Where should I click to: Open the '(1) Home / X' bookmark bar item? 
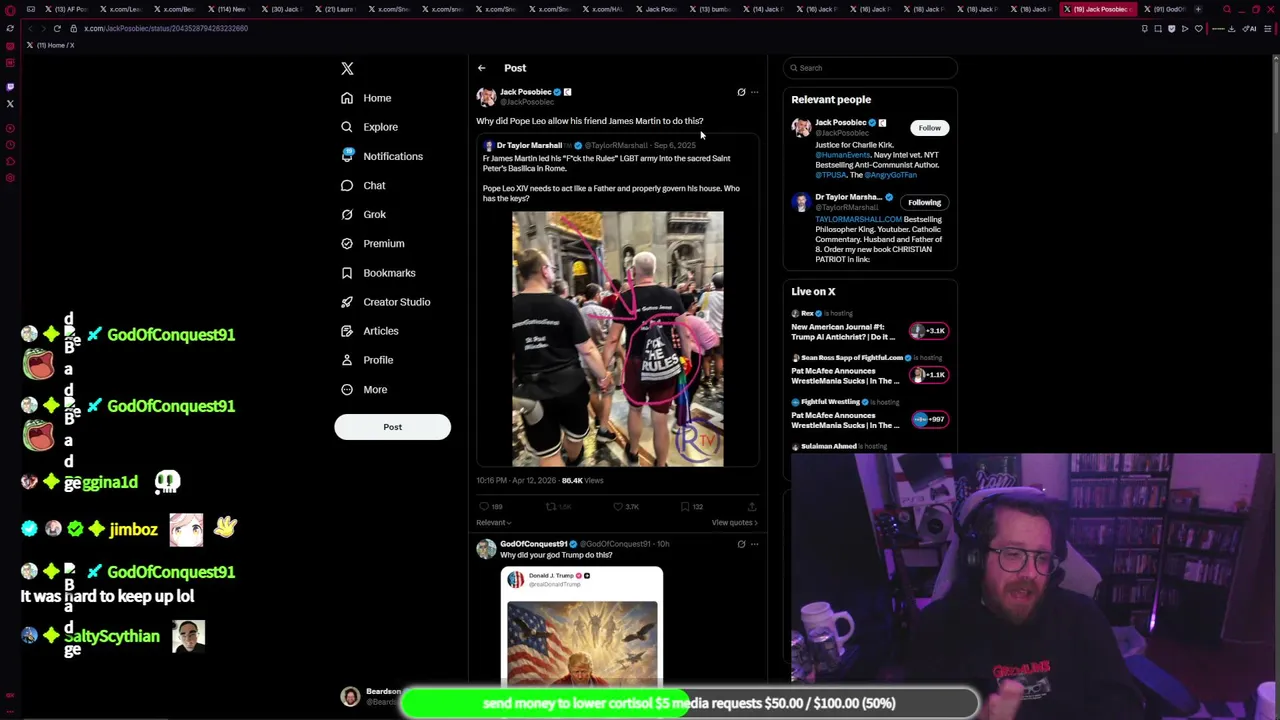pos(50,45)
